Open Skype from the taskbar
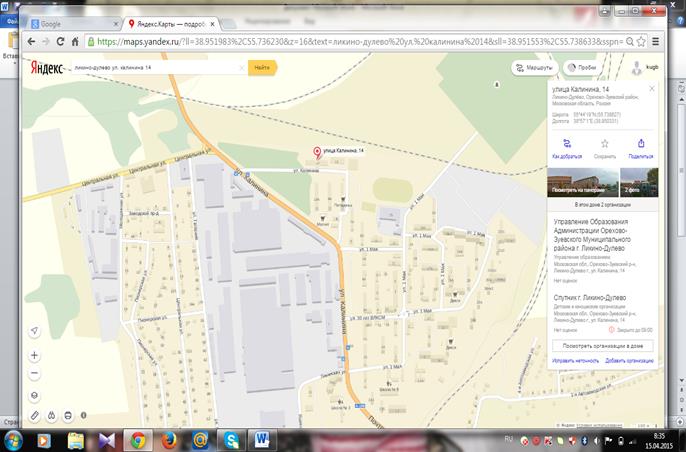 231,441
